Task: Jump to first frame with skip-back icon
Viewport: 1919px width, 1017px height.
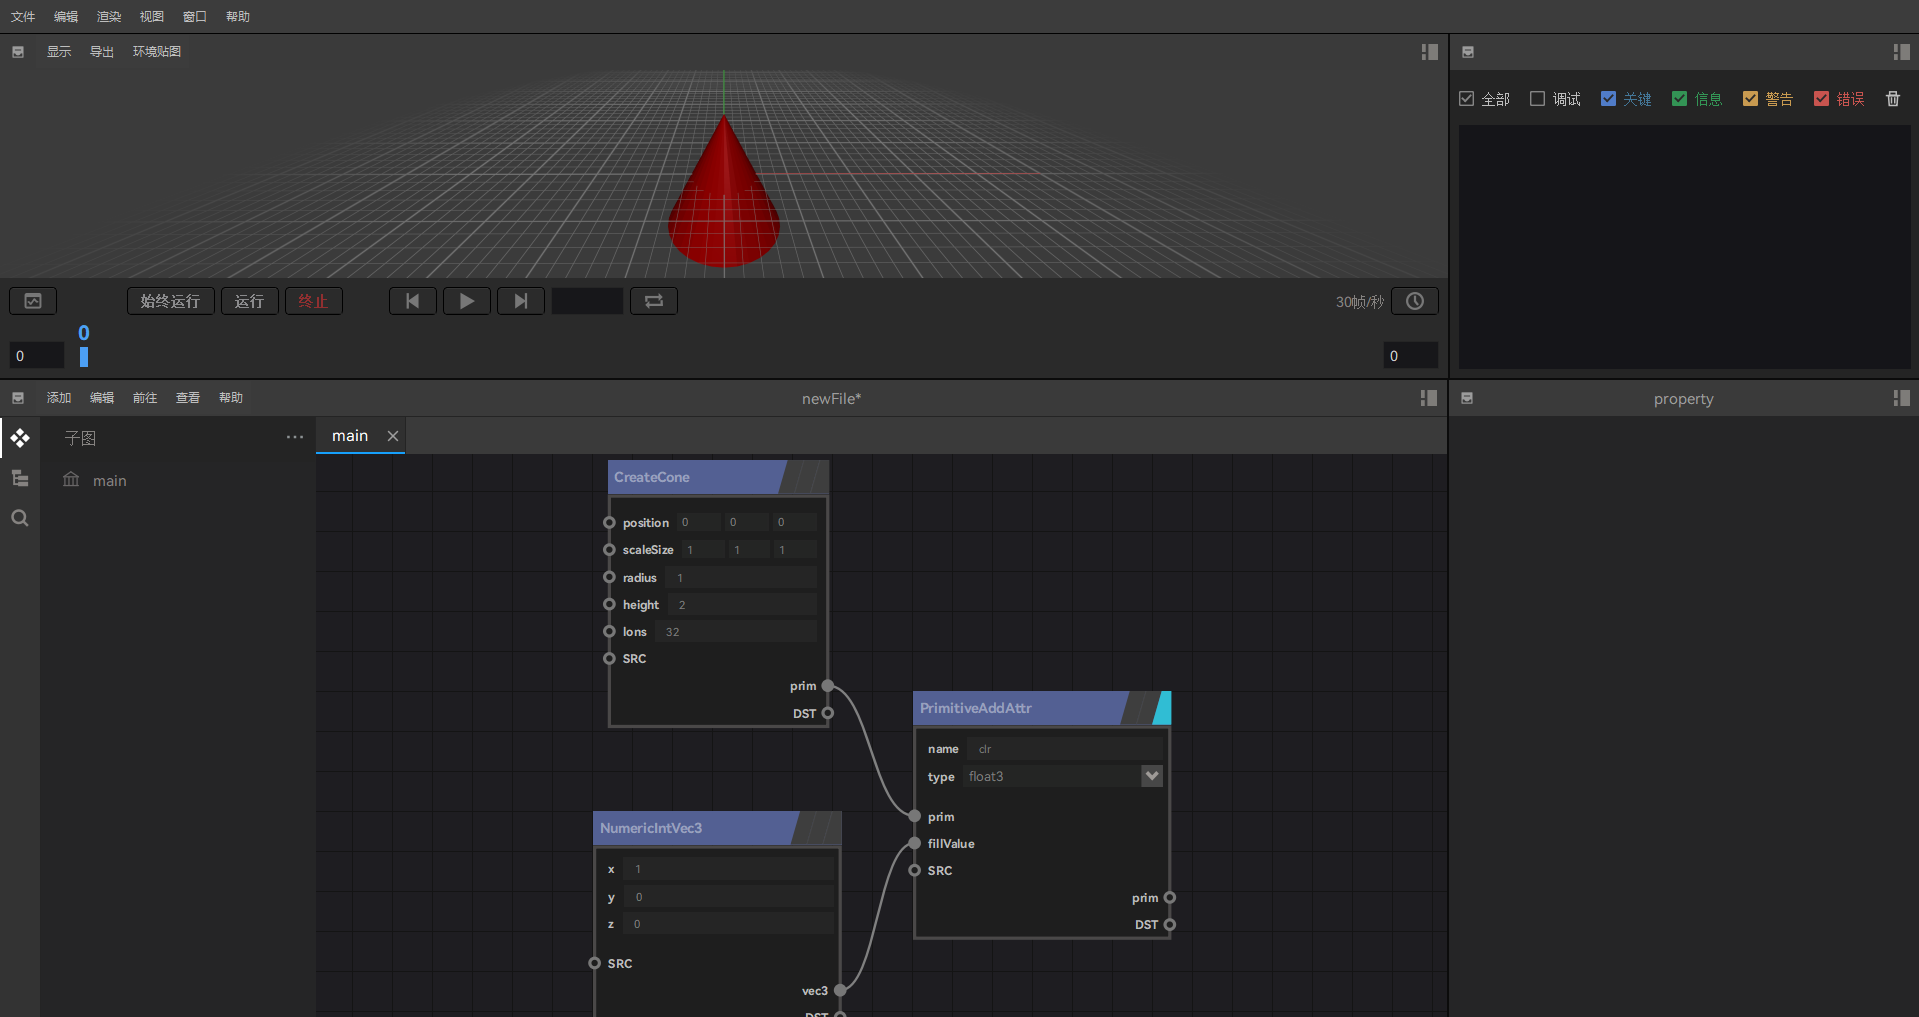Action: [x=412, y=301]
